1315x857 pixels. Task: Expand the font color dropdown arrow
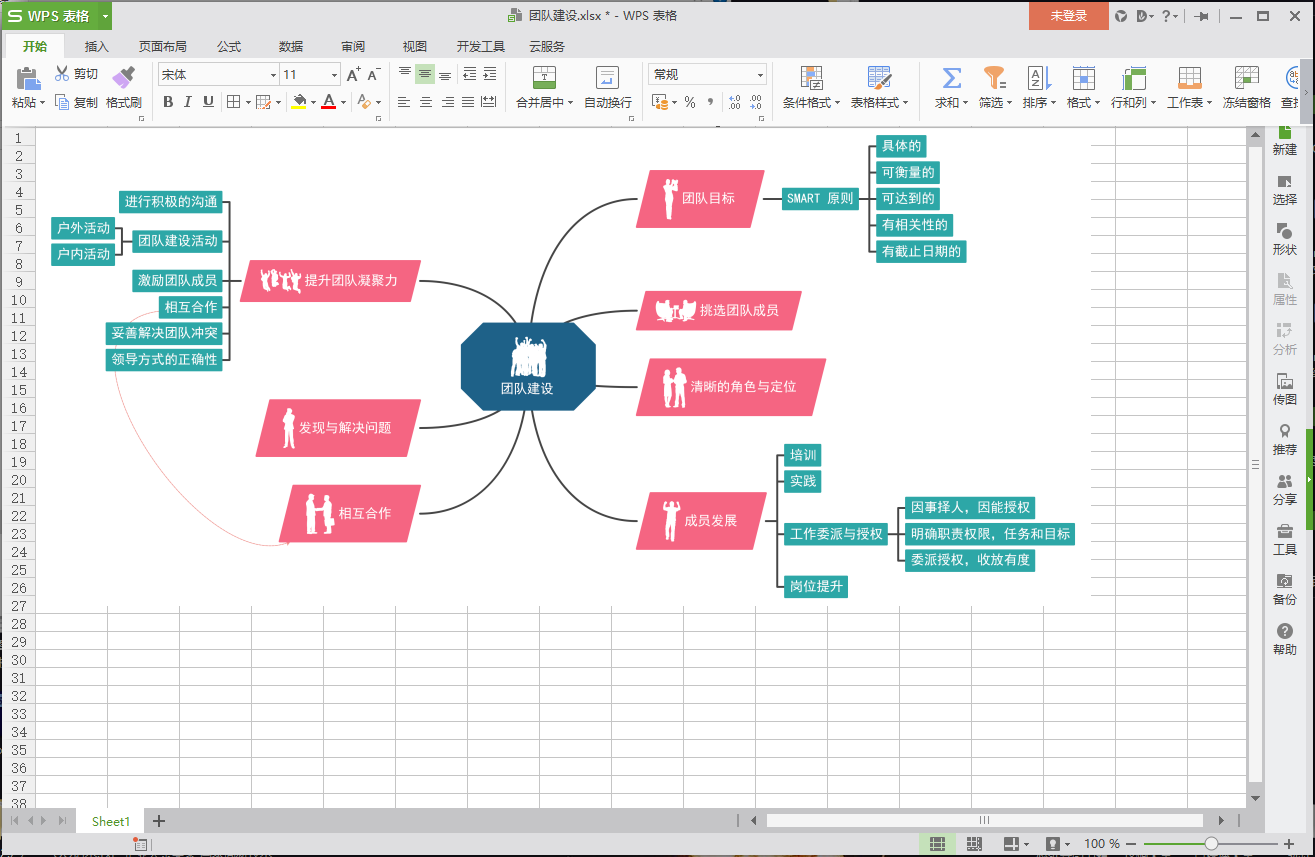pos(343,103)
